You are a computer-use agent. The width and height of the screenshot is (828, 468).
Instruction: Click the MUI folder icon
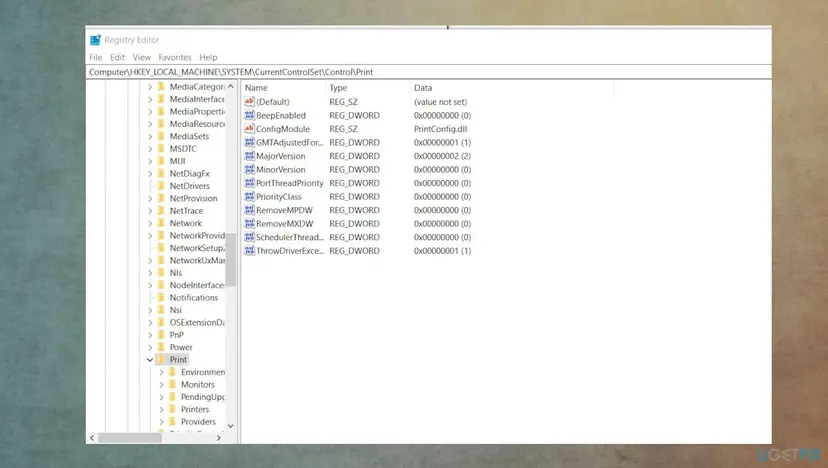(161, 161)
